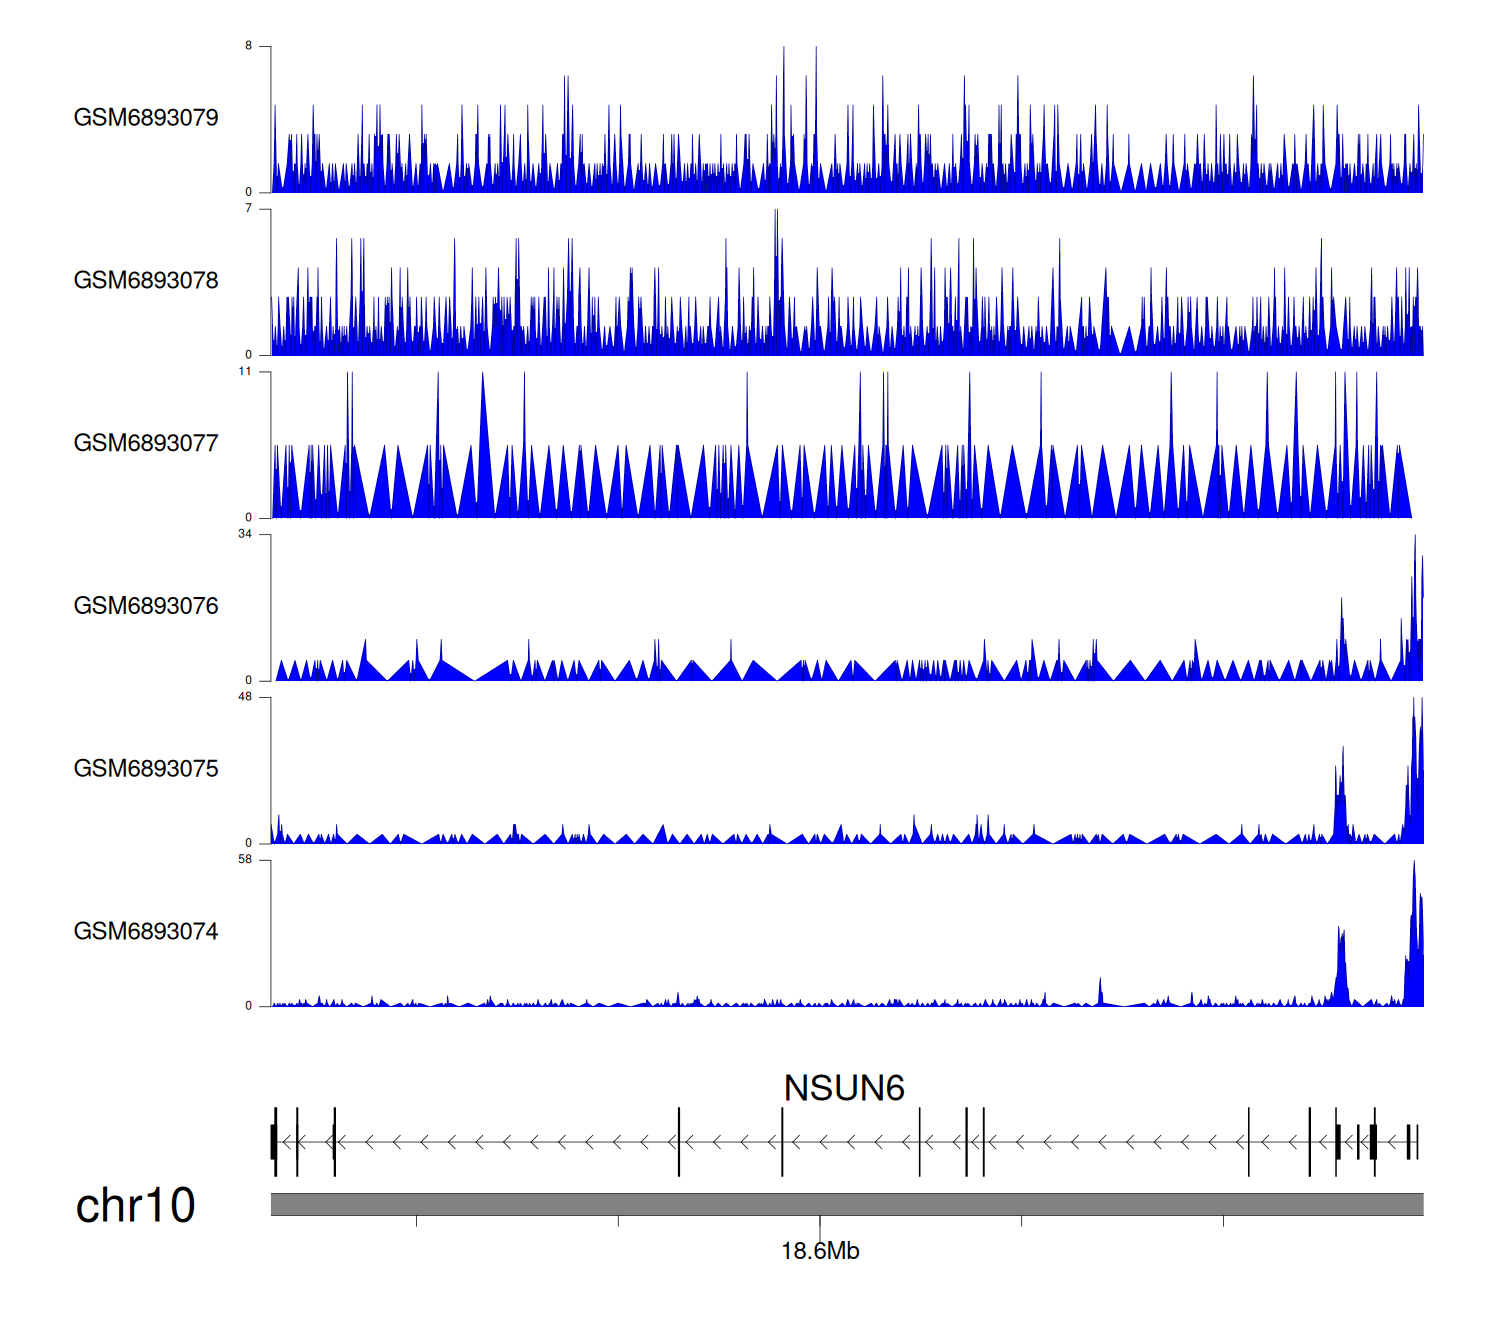Viewport: 1500px width, 1320px height.
Task: Click the y-axis maximum 11 on GSM6893077
Action: (x=245, y=372)
